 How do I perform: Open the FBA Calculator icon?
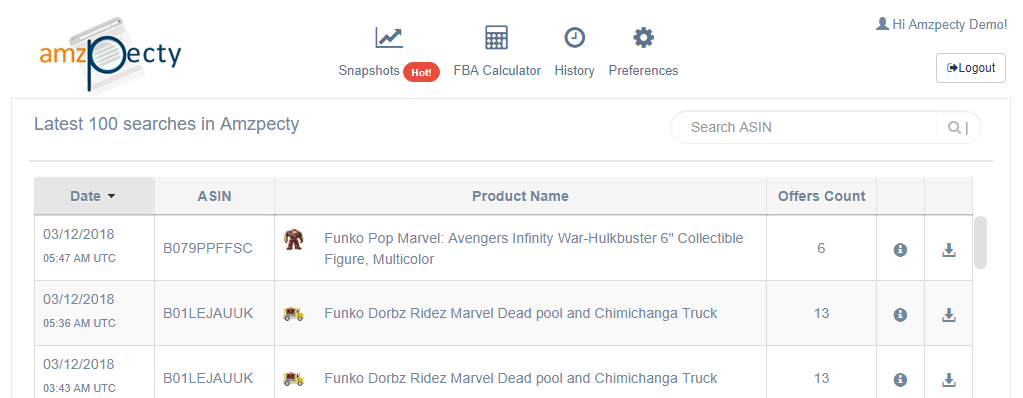(496, 38)
